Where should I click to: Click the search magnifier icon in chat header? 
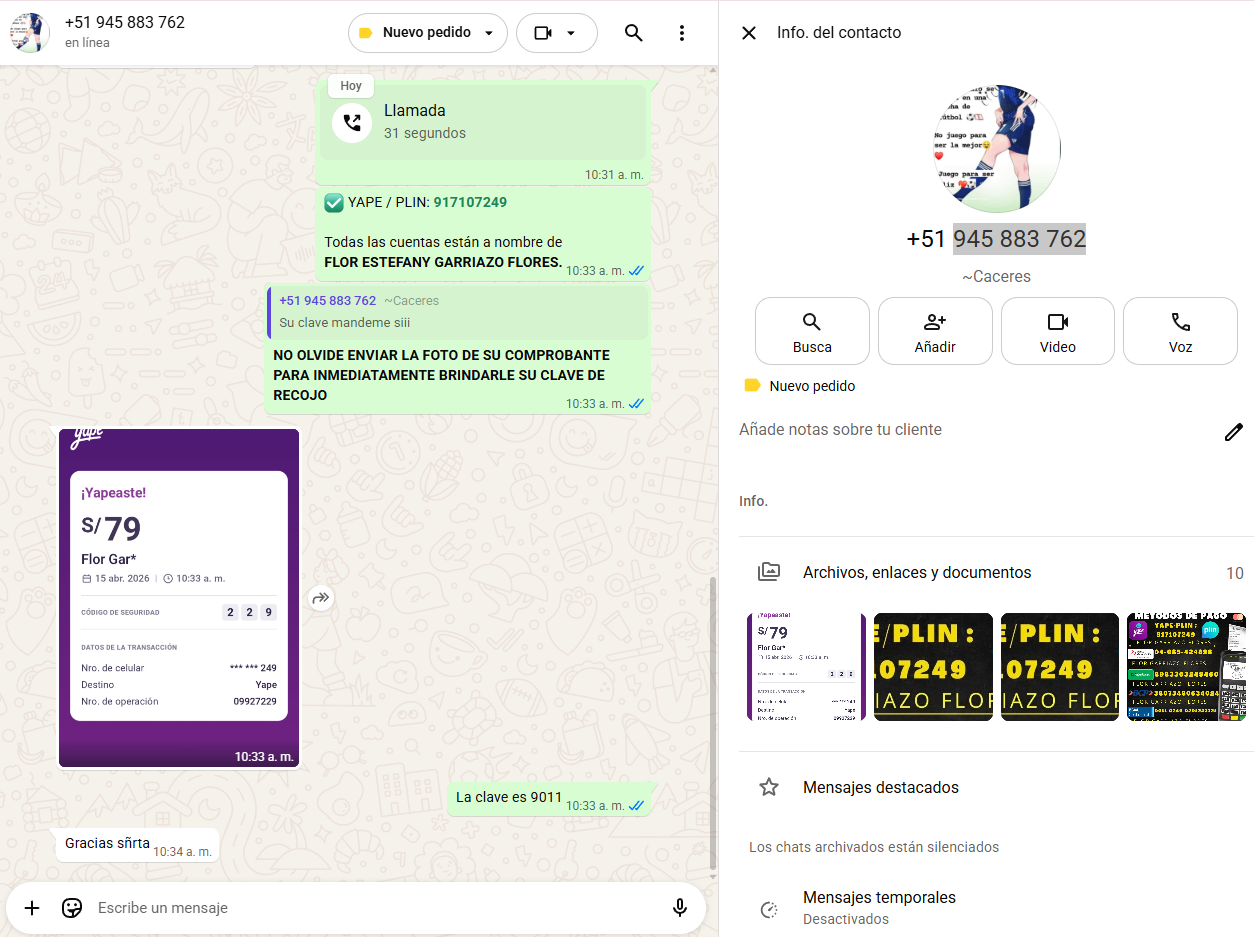(633, 33)
